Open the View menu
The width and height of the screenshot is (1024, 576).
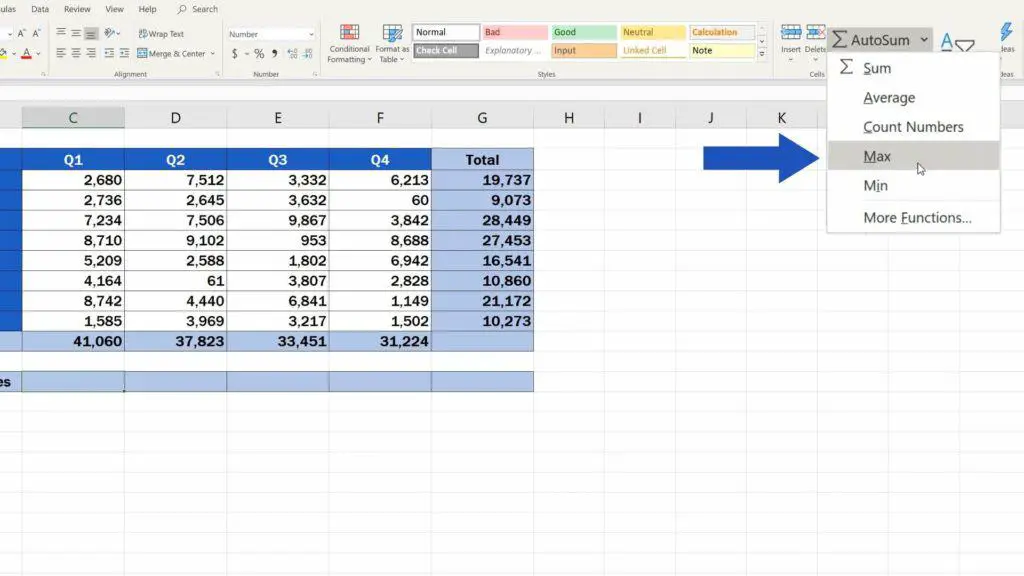114,9
